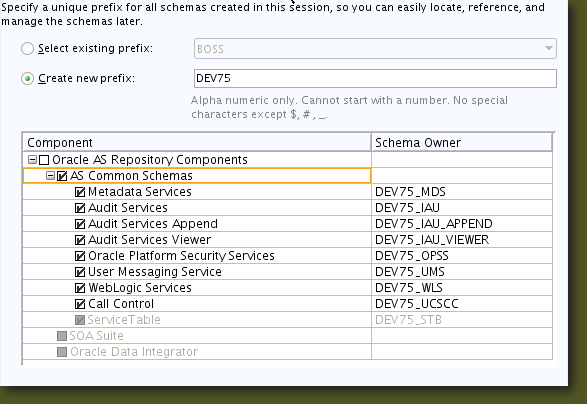Select the DEV75_IAU schema owner cell

click(x=462, y=208)
